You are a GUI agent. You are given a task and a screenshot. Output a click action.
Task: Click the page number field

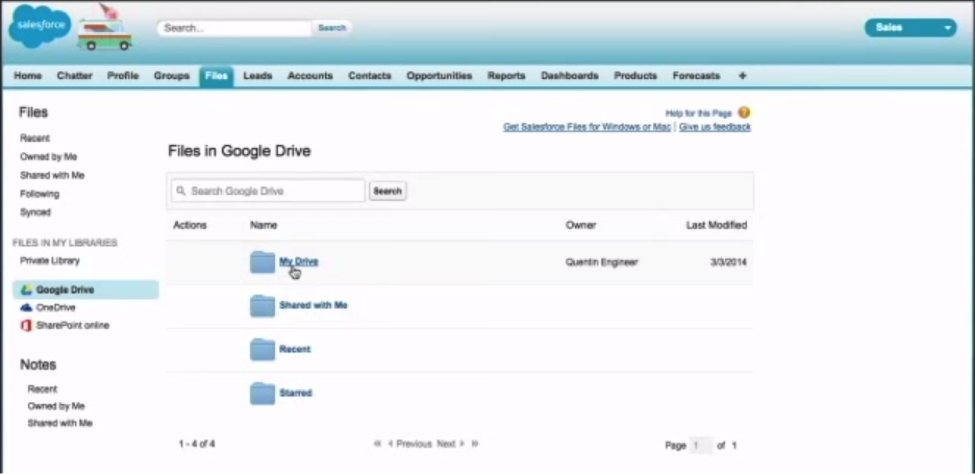tap(701, 445)
